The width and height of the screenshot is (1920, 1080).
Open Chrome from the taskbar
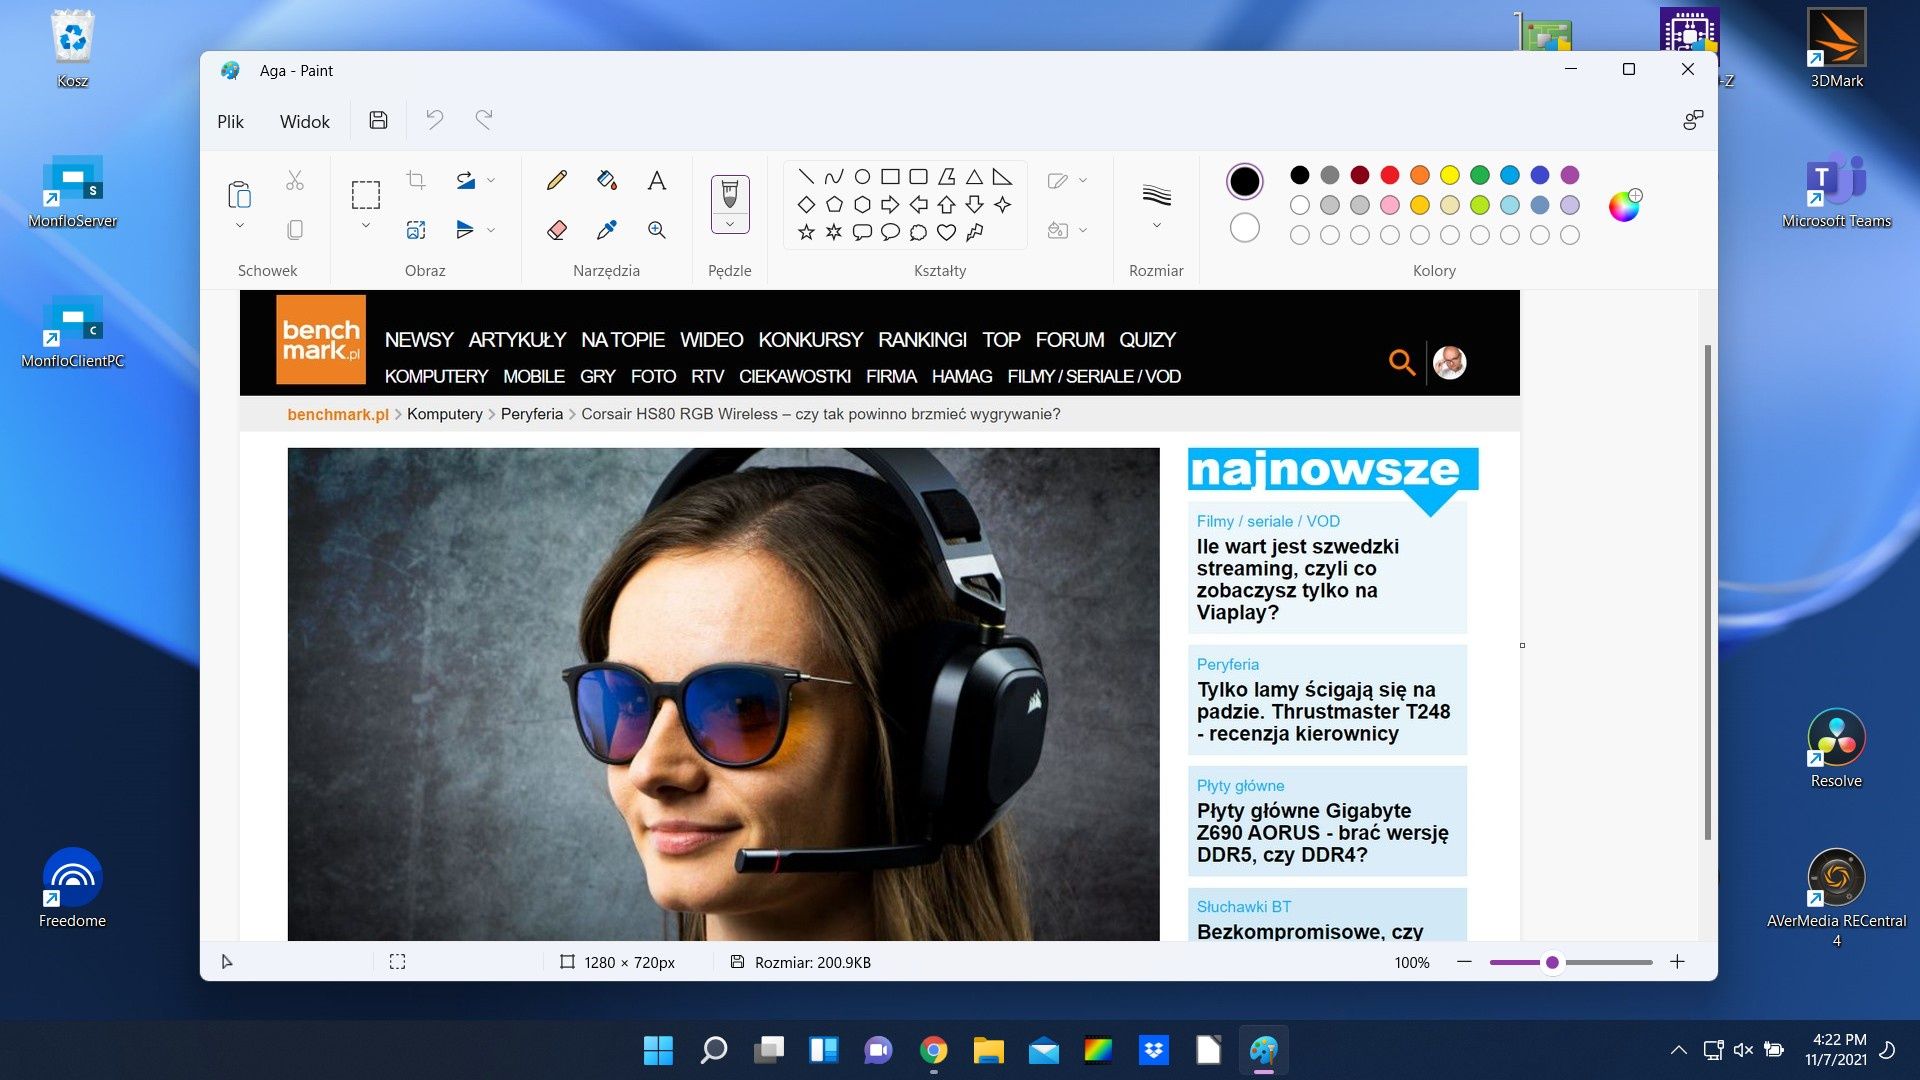point(933,1050)
